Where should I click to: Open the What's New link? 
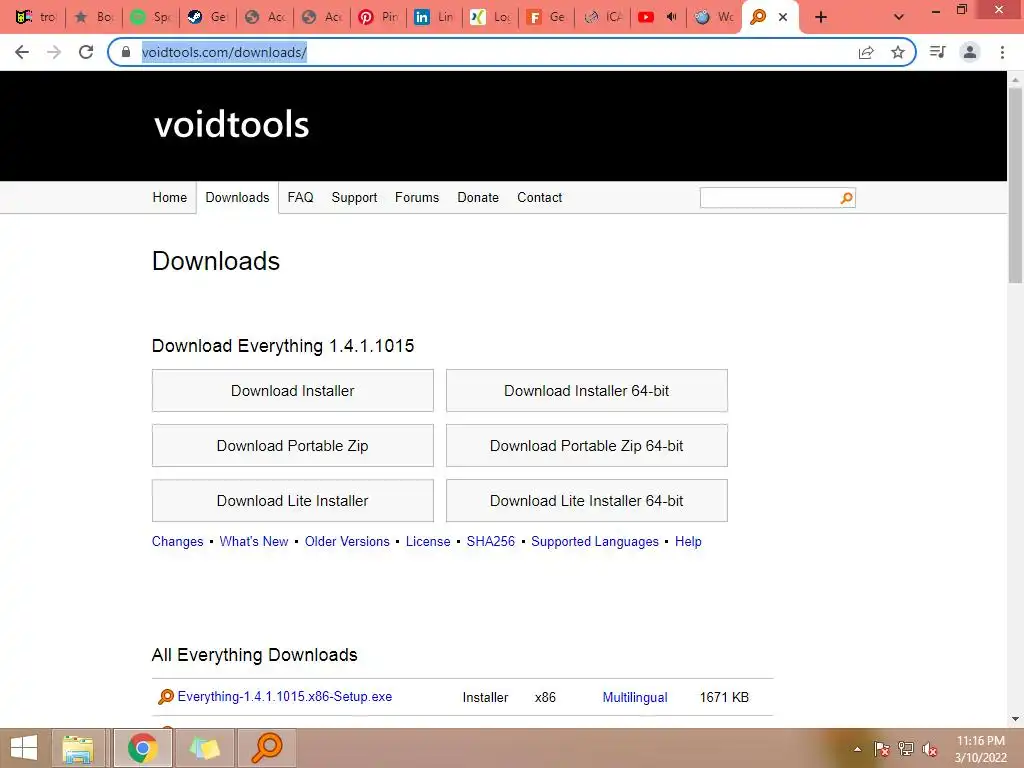coord(254,541)
